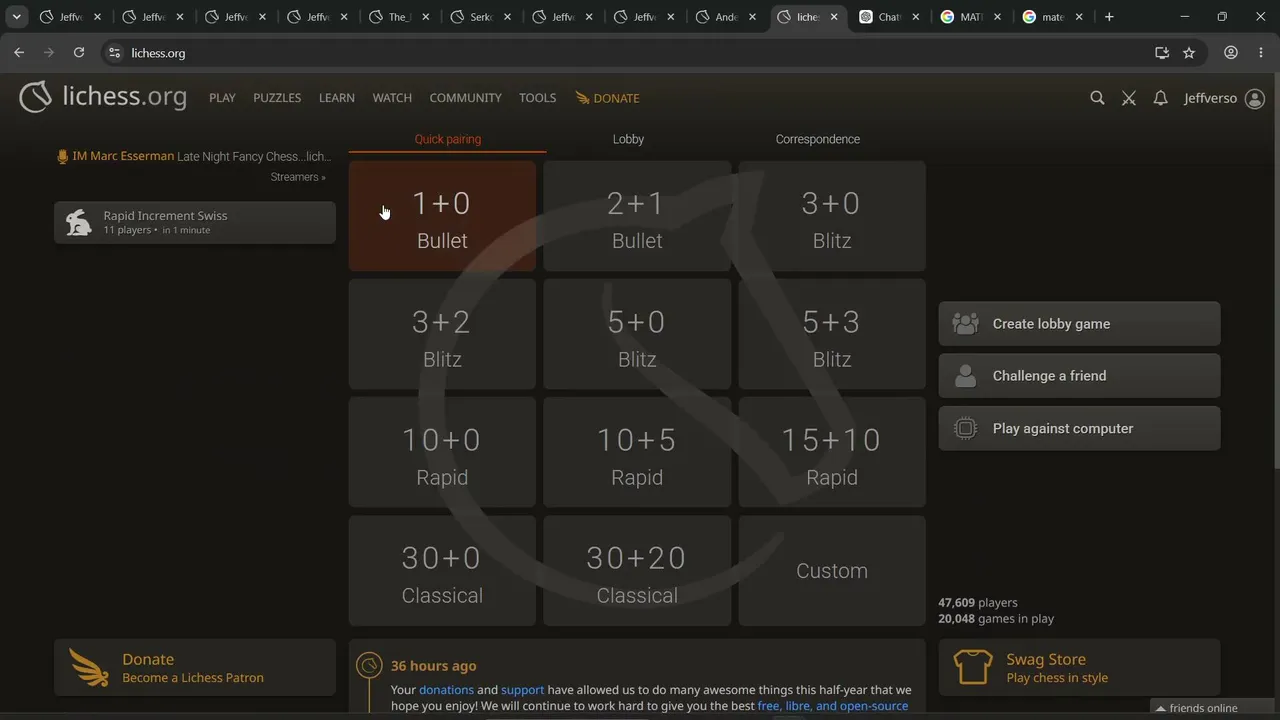Open a new browser tab
The height and width of the screenshot is (720, 1280).
click(1109, 17)
